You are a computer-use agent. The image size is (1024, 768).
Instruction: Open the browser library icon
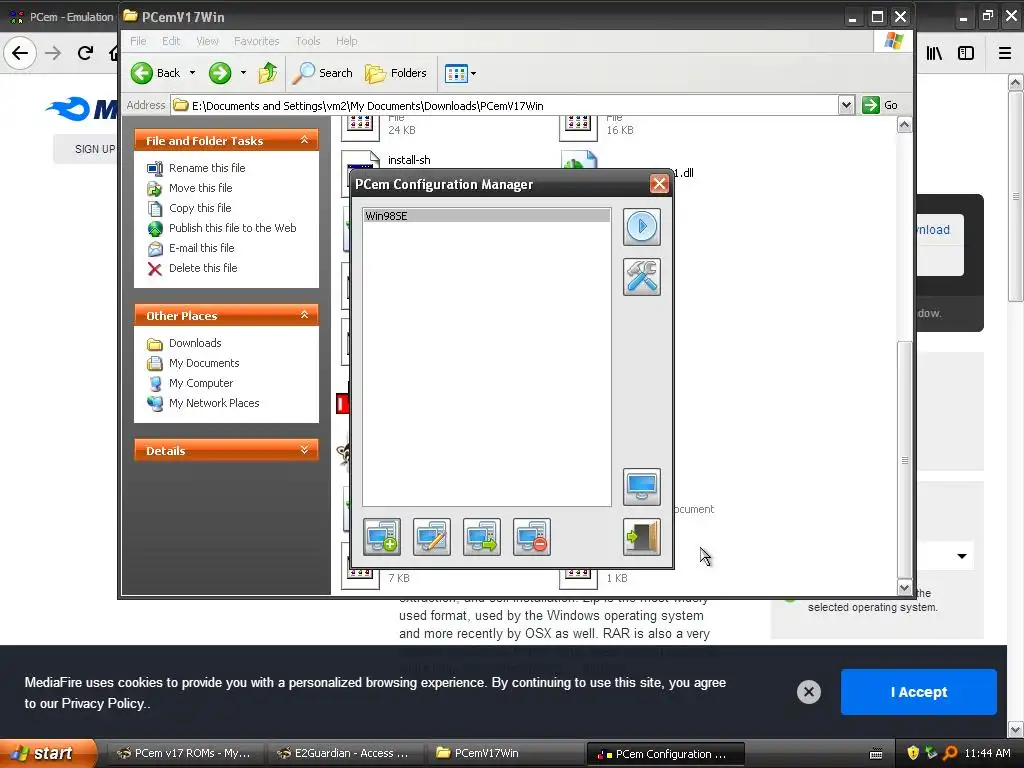(x=934, y=53)
